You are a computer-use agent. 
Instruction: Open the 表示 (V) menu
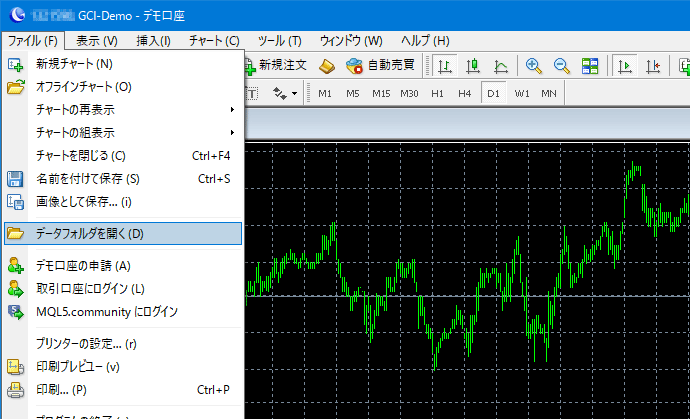(97, 41)
